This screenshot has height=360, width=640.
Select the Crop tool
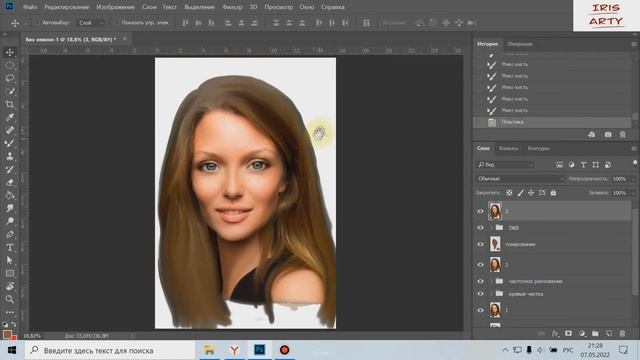click(x=10, y=104)
